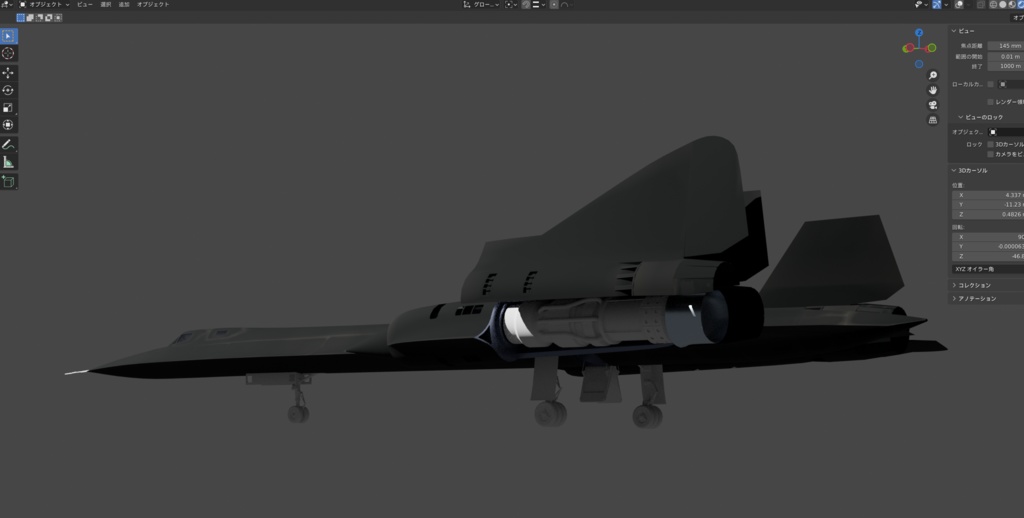This screenshot has height=518, width=1024.
Task: Choose the Scale tool
Action: [8, 108]
